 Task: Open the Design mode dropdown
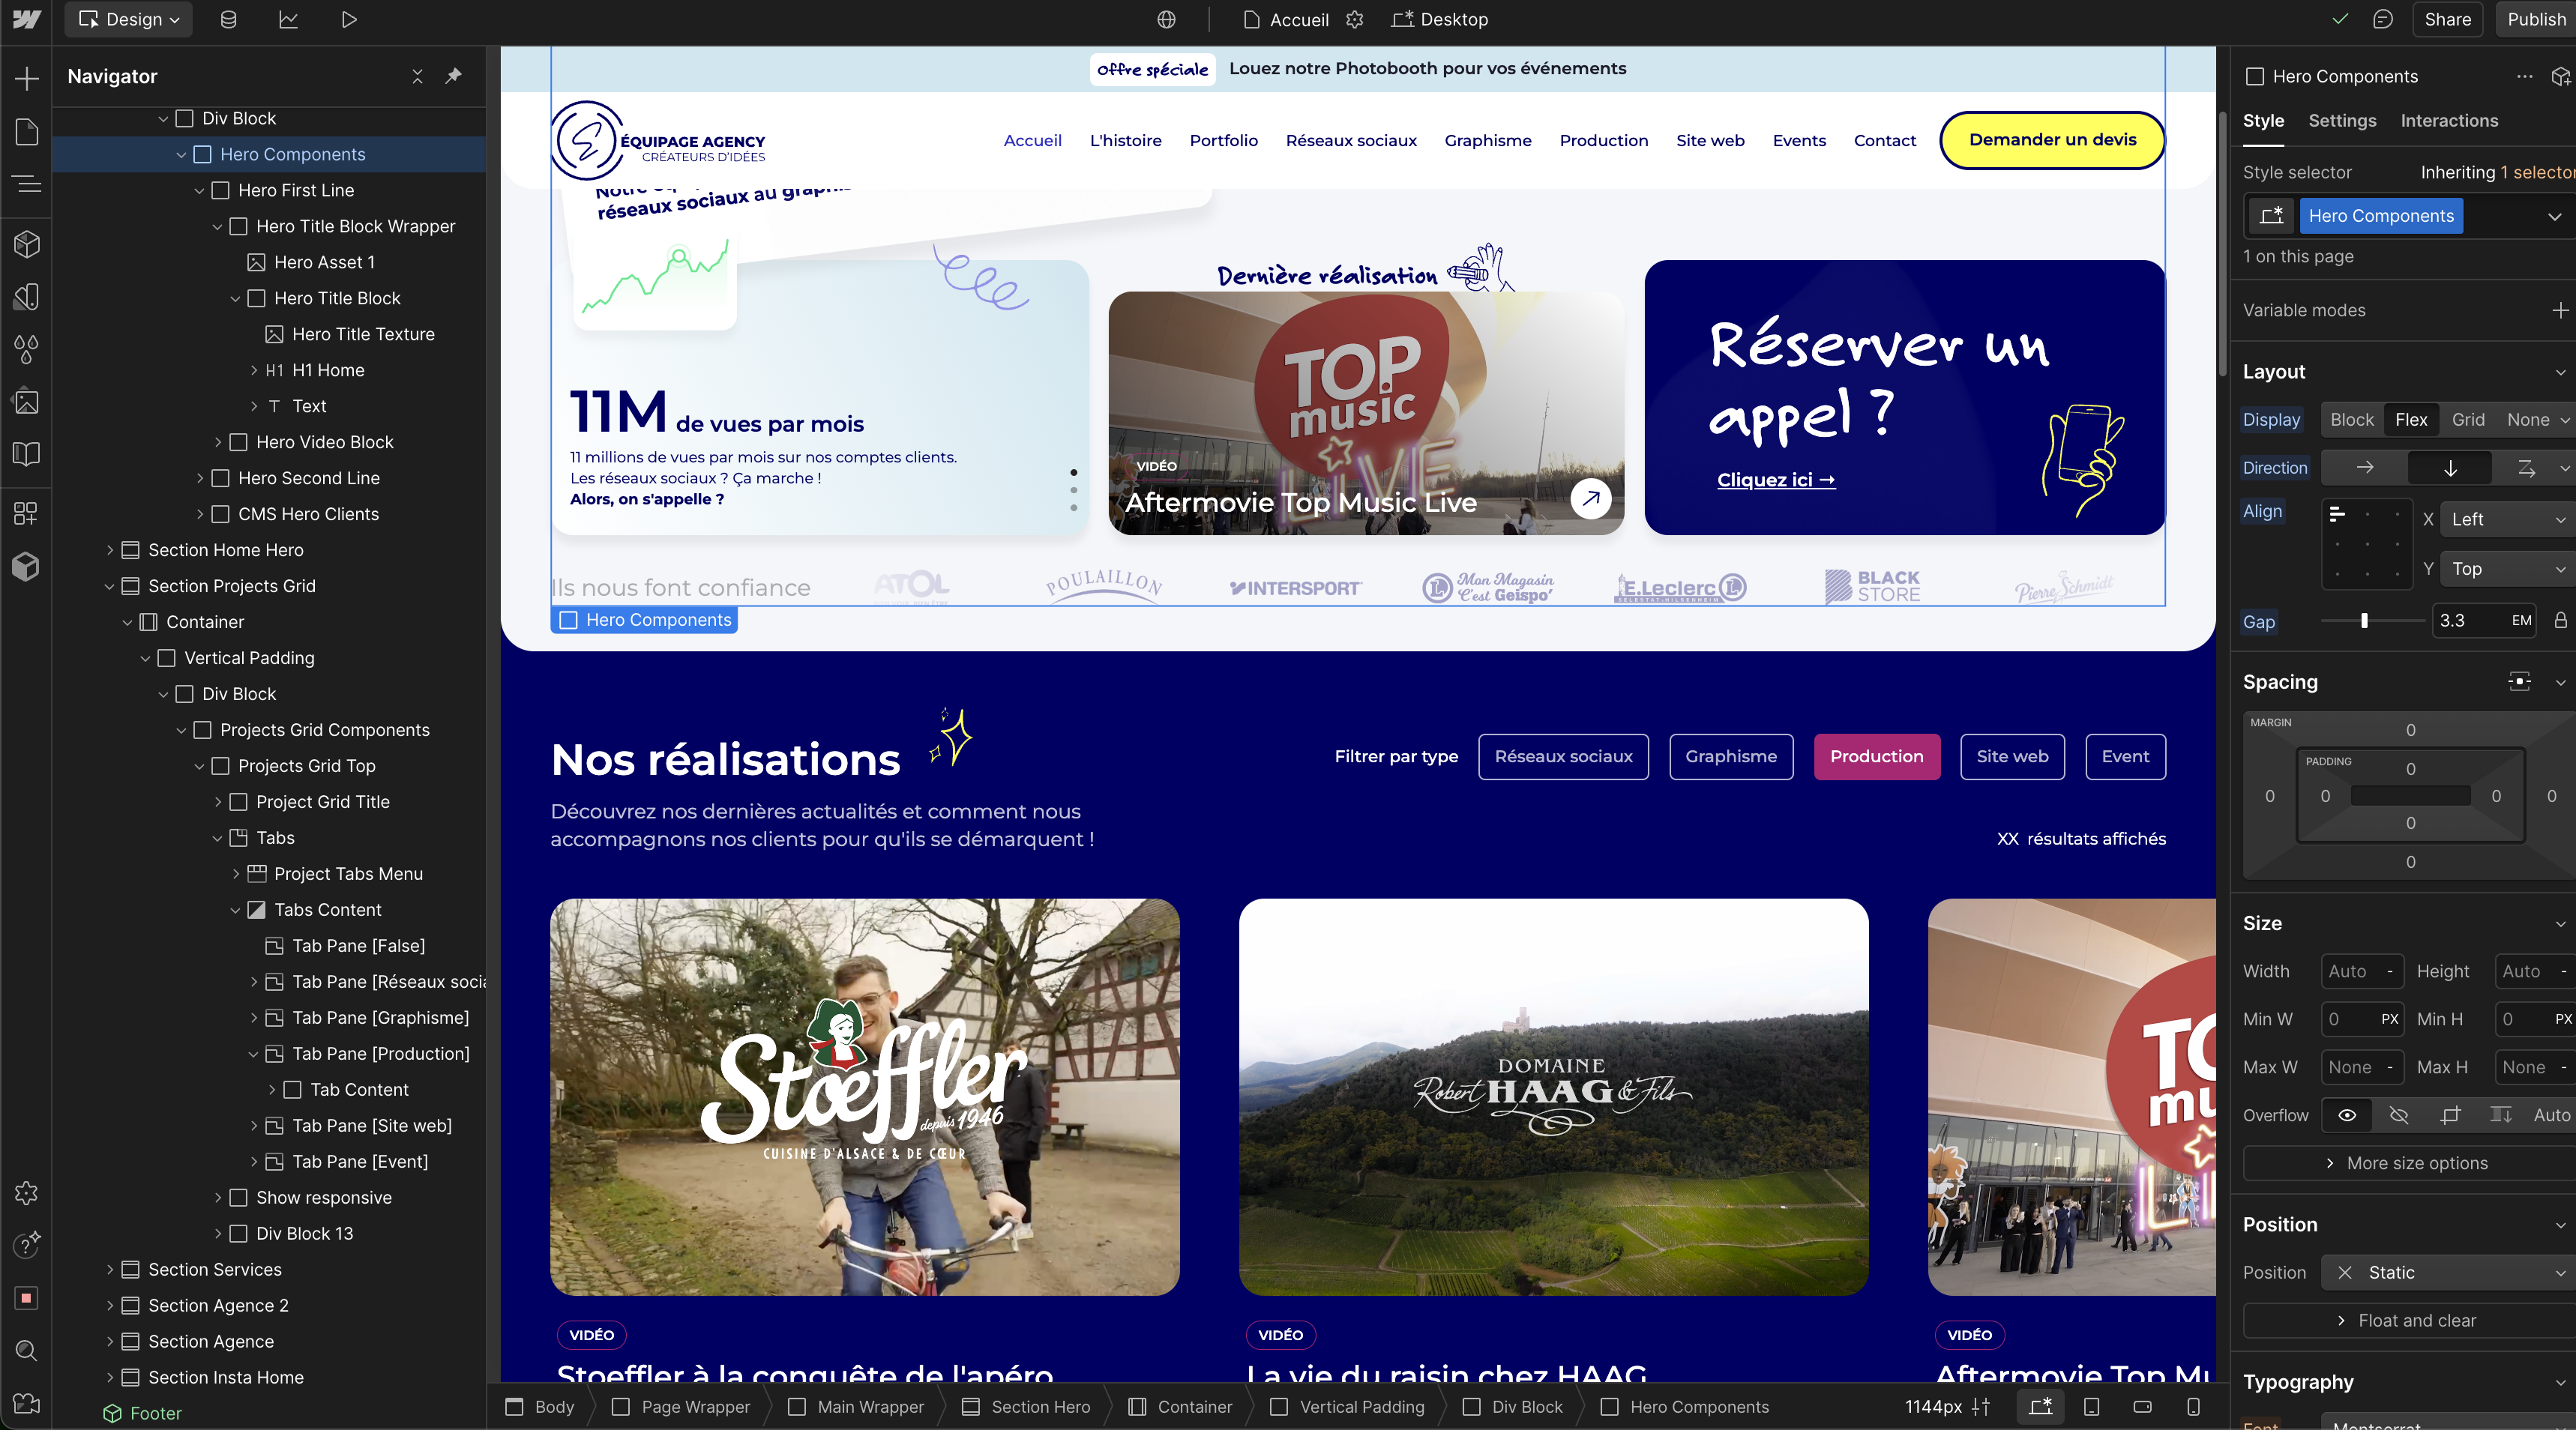click(x=130, y=19)
